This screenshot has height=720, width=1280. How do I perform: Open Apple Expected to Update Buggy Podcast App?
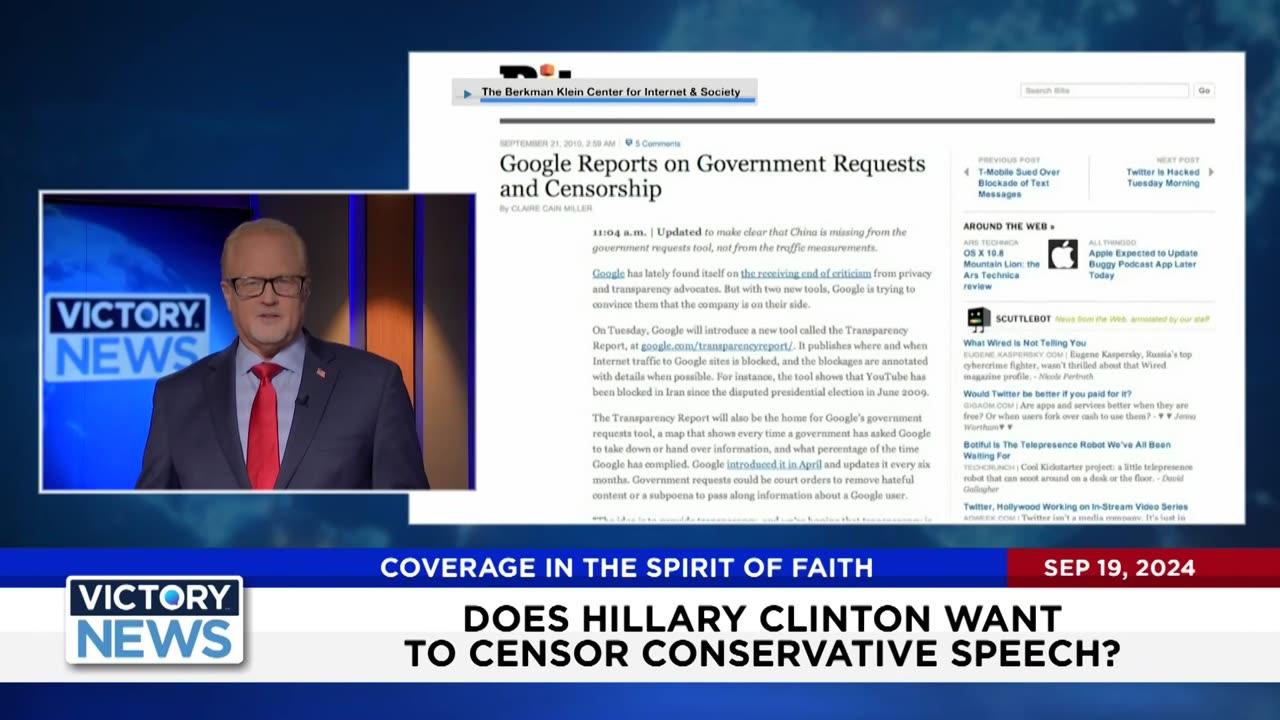1143,264
